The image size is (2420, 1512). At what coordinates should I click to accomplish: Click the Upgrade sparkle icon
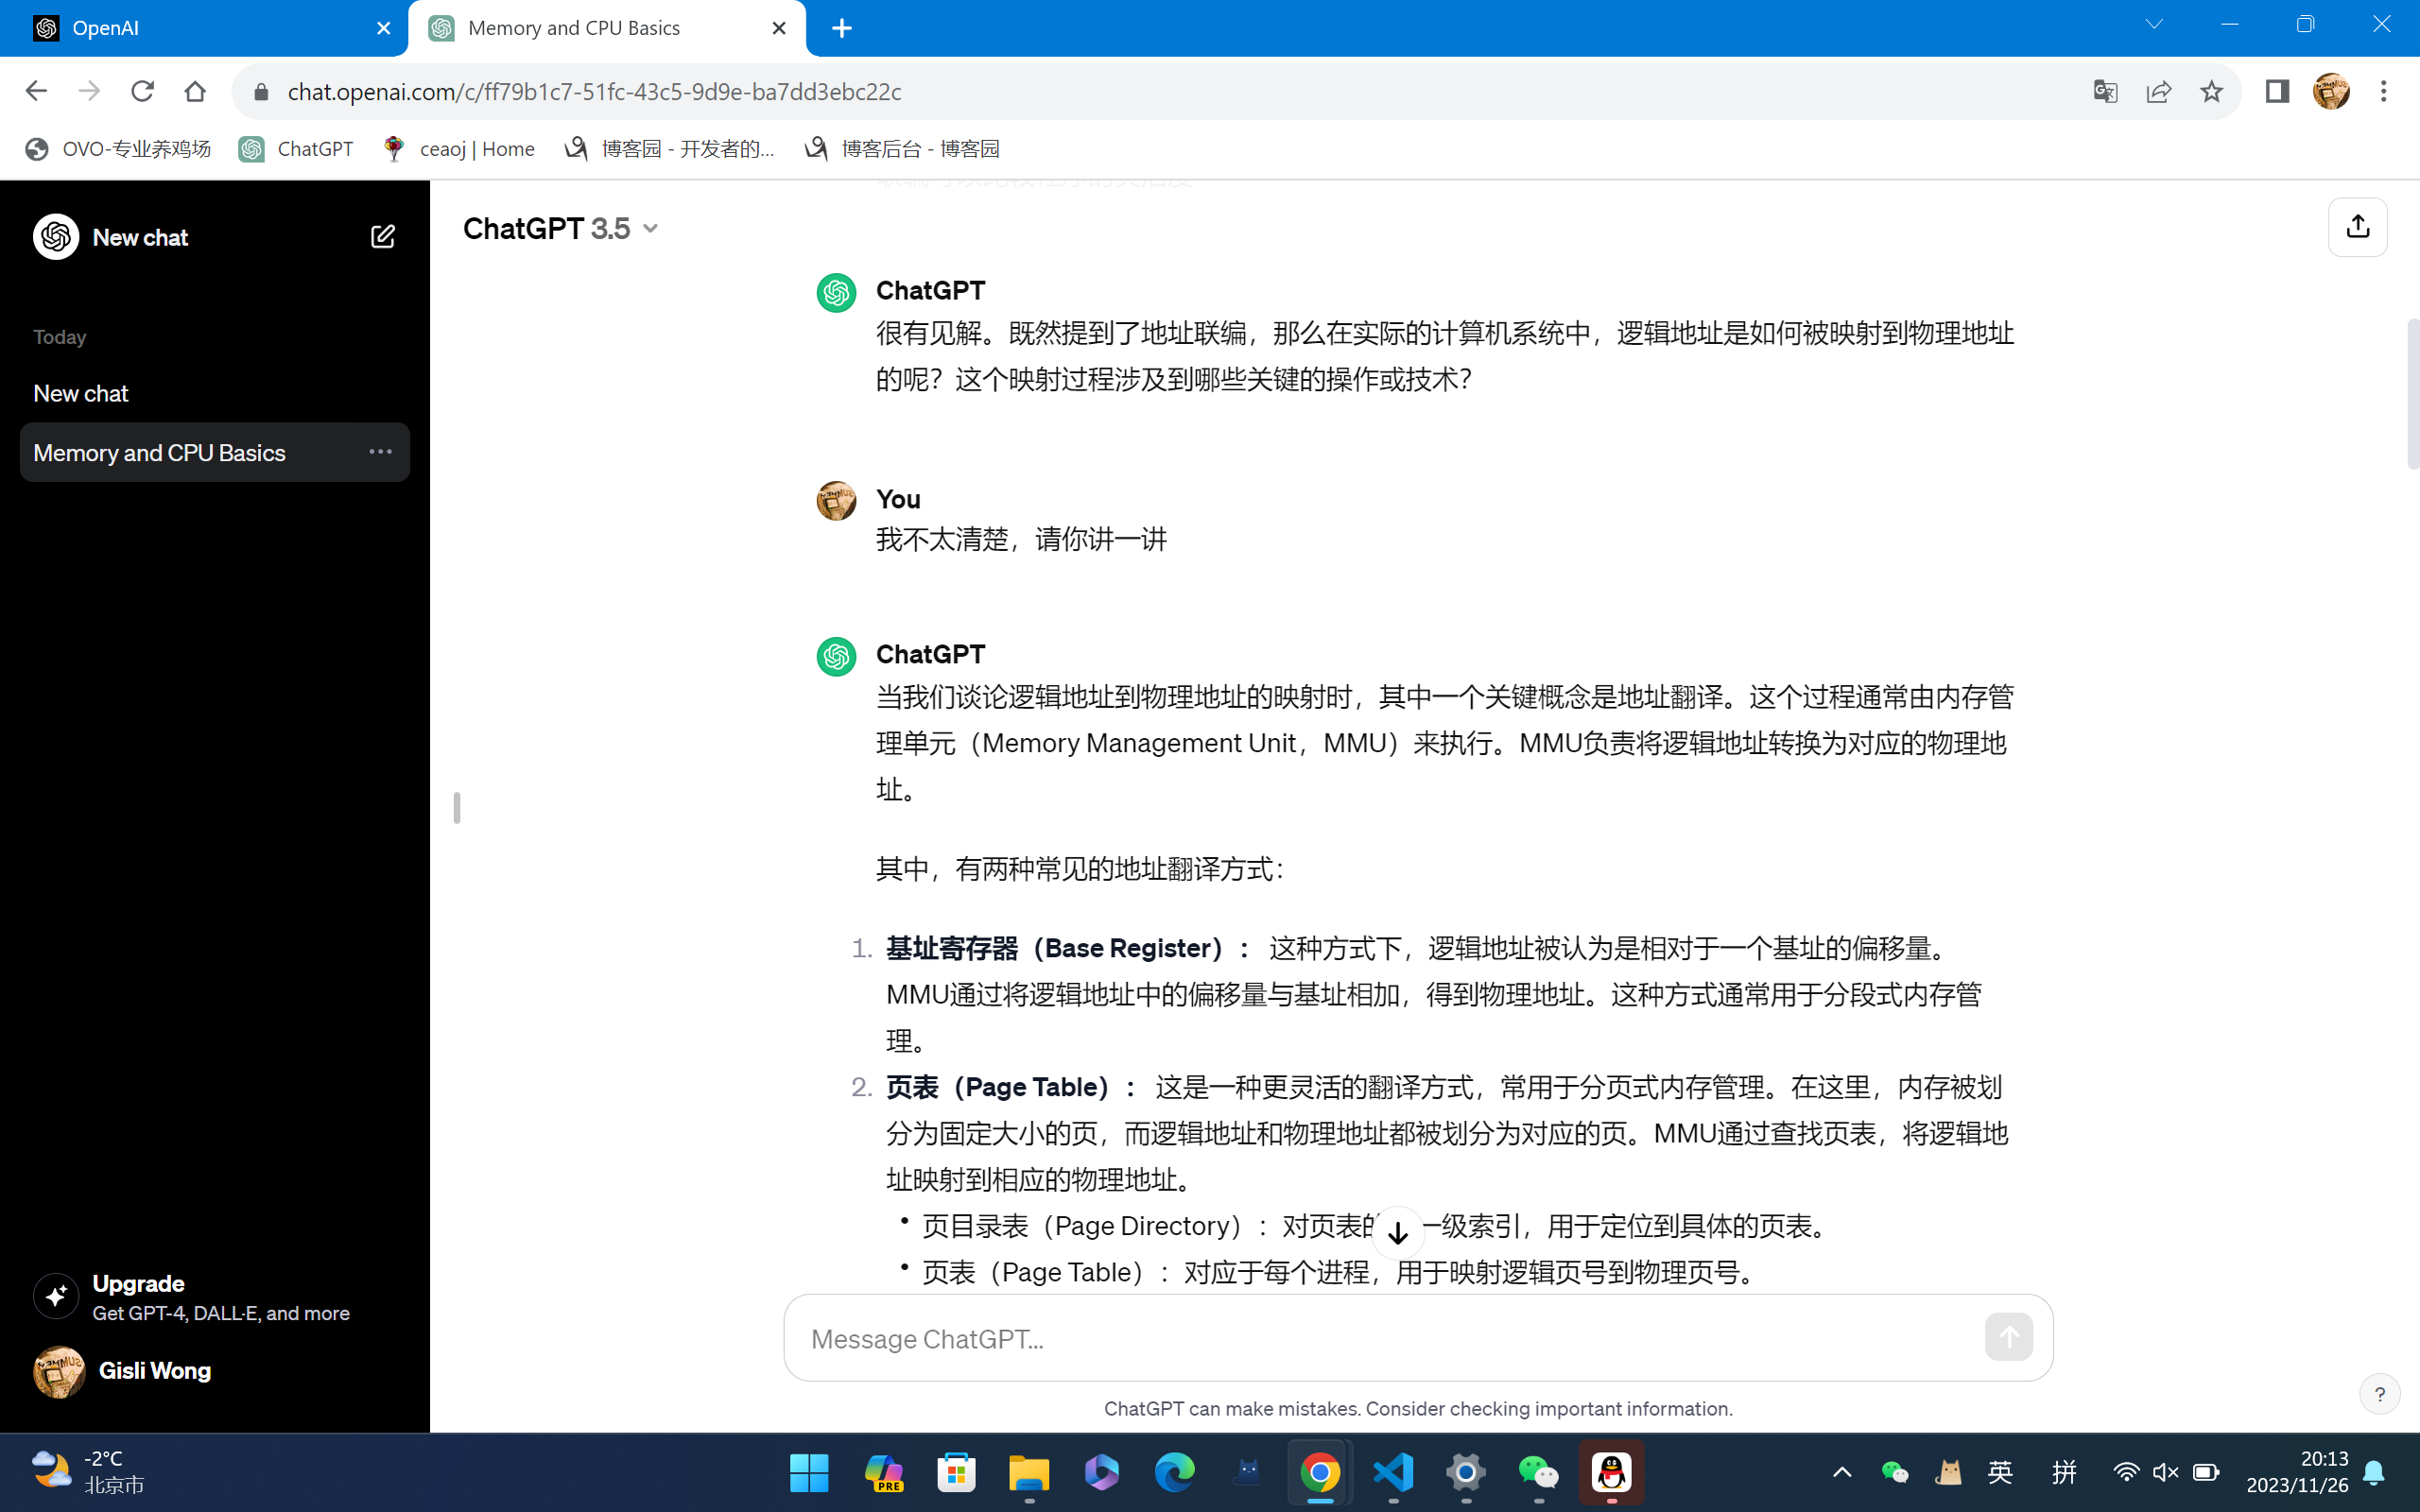56,1296
